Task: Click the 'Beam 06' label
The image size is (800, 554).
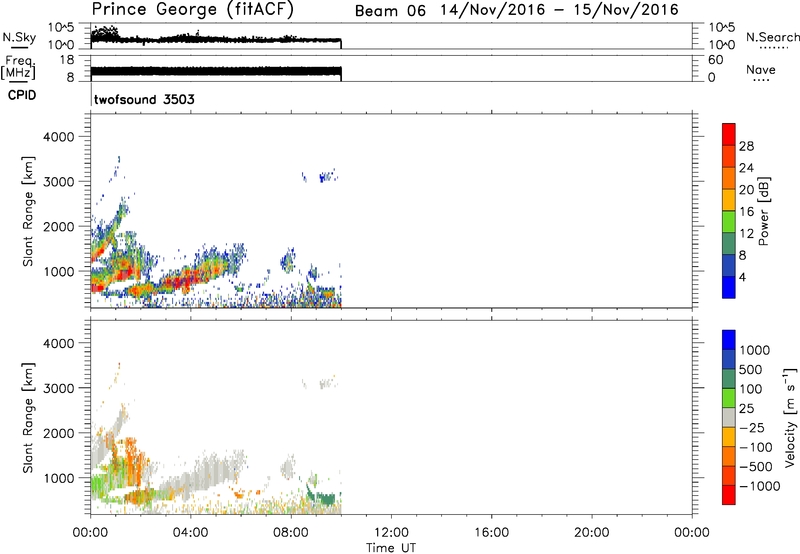Action: coord(390,11)
